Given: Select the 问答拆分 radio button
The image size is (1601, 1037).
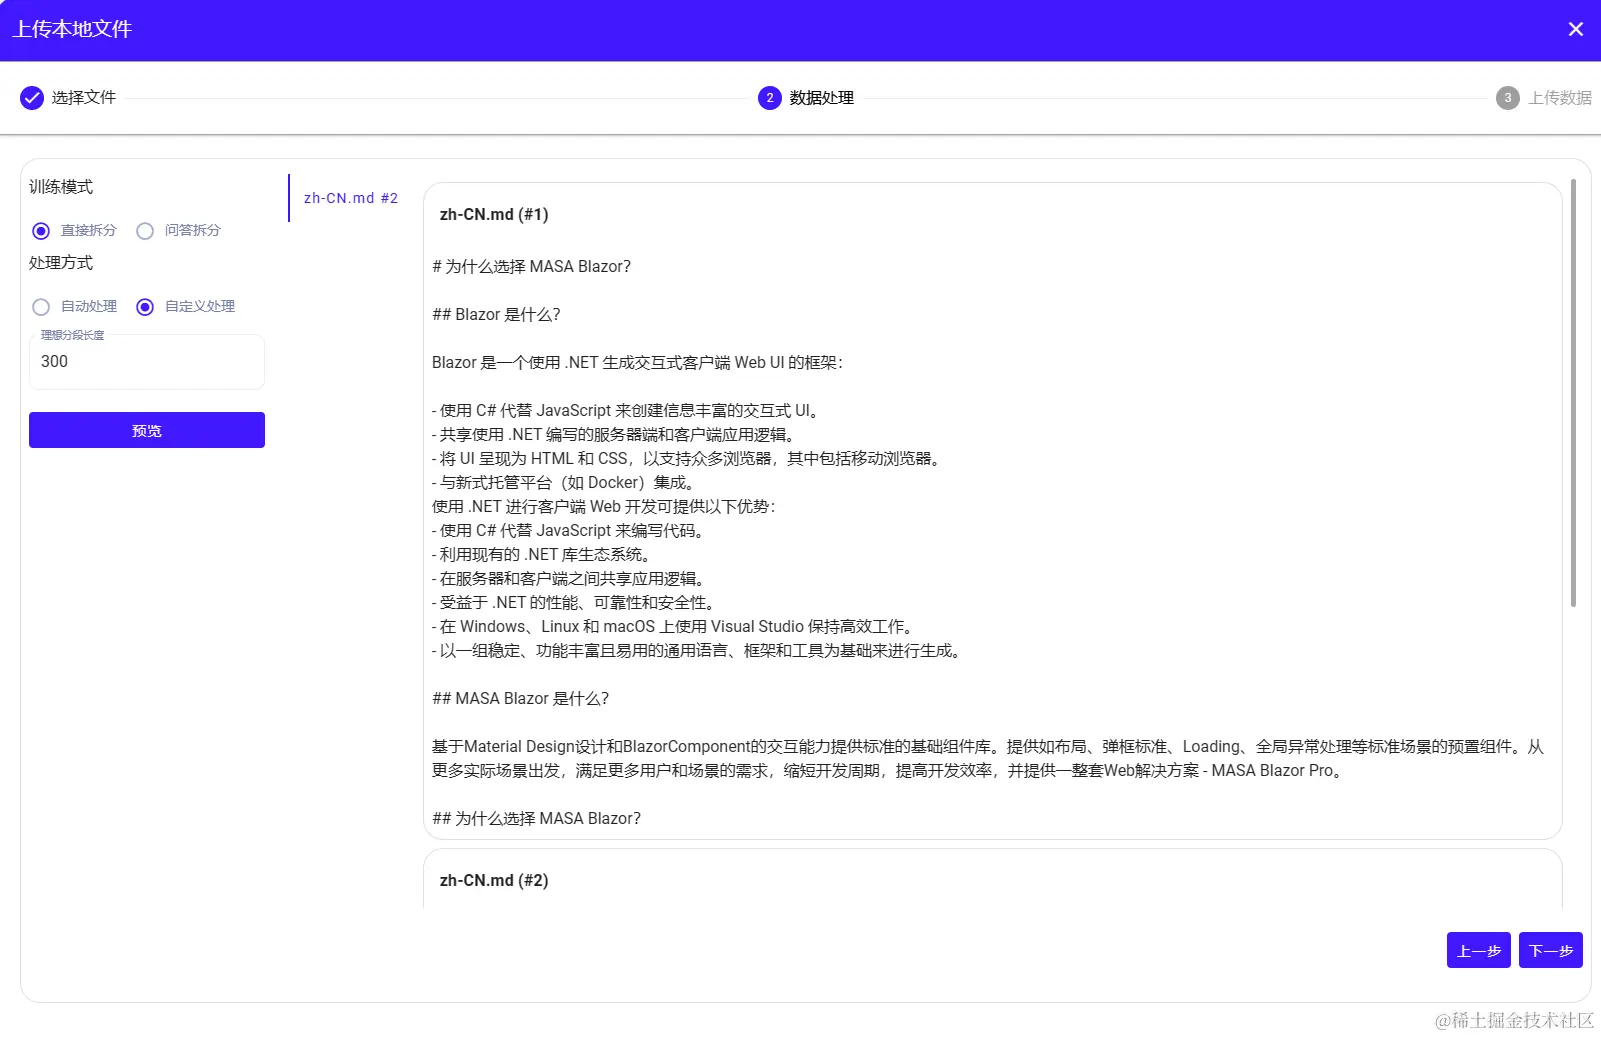Looking at the screenshot, I should tap(145, 231).
